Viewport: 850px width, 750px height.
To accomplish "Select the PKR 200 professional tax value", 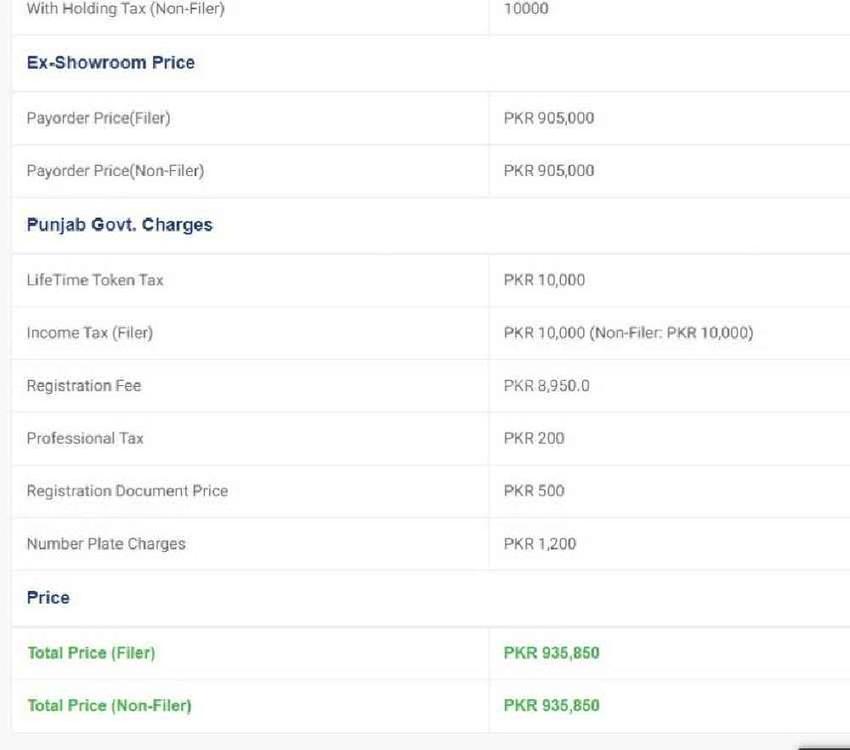I will click(534, 438).
